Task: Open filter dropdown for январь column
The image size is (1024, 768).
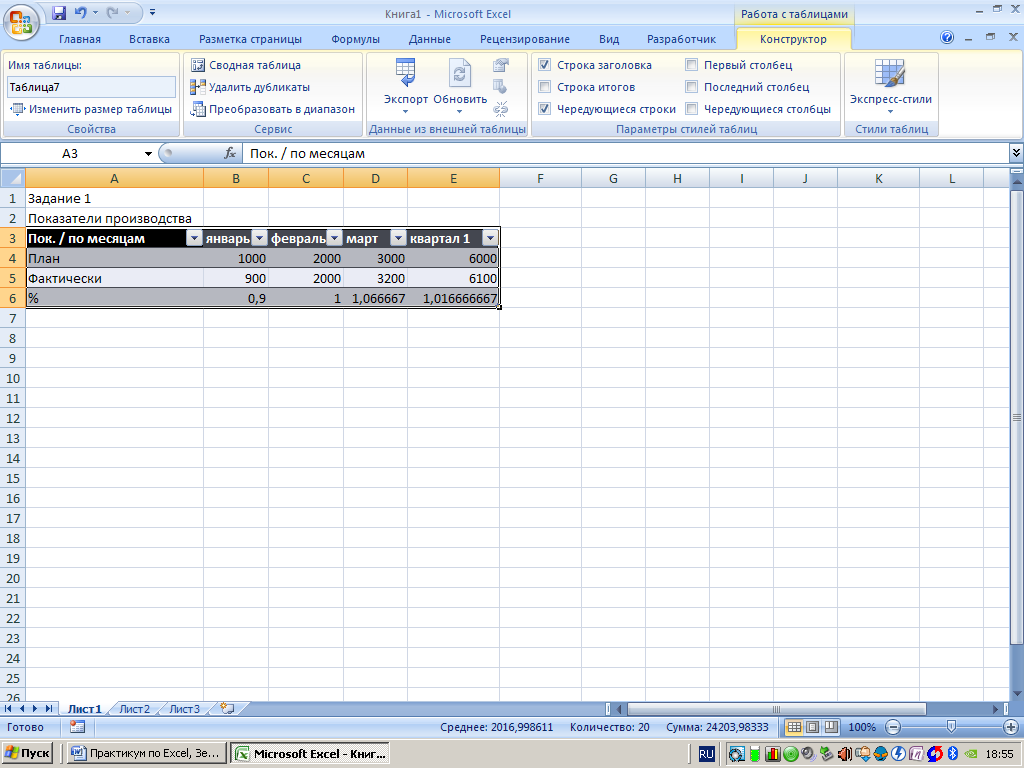Action: pyautogui.click(x=259, y=238)
